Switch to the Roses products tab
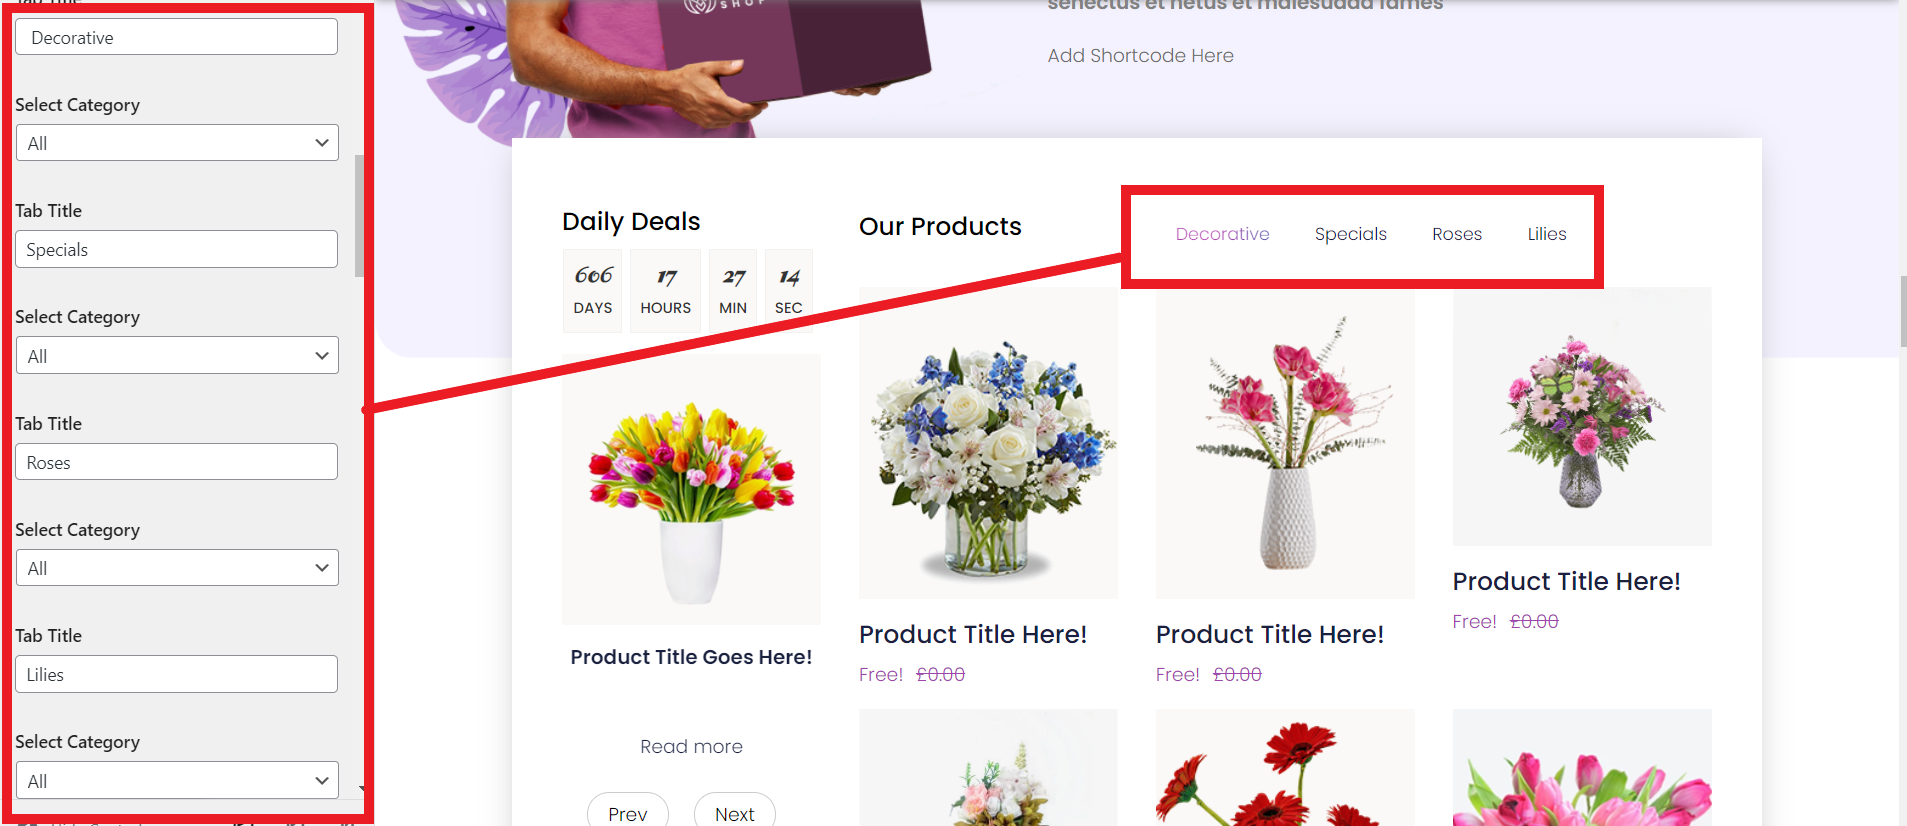The image size is (1907, 826). coord(1457,234)
